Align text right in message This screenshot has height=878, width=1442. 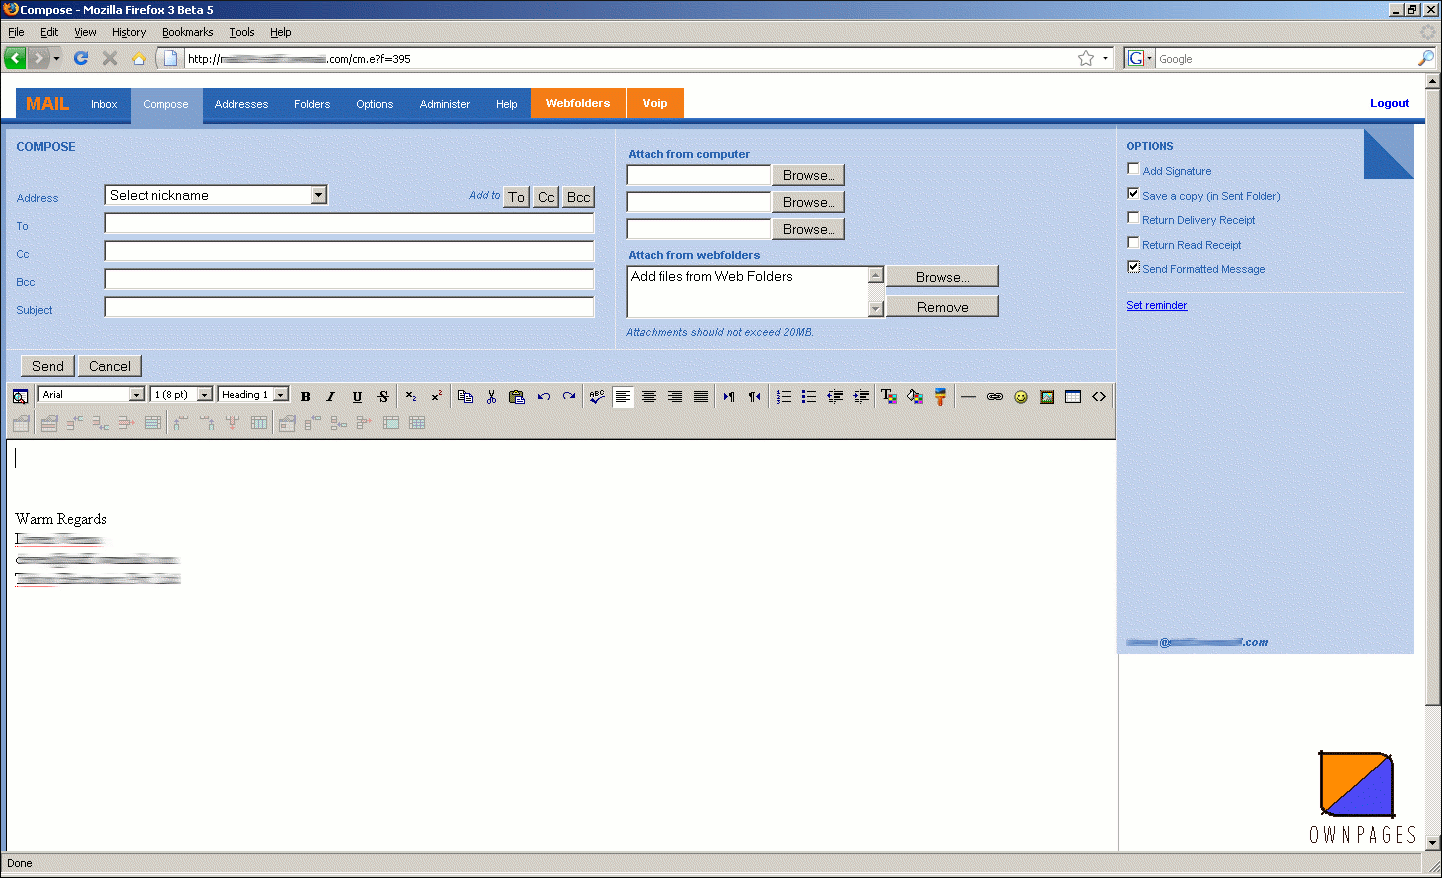point(675,397)
